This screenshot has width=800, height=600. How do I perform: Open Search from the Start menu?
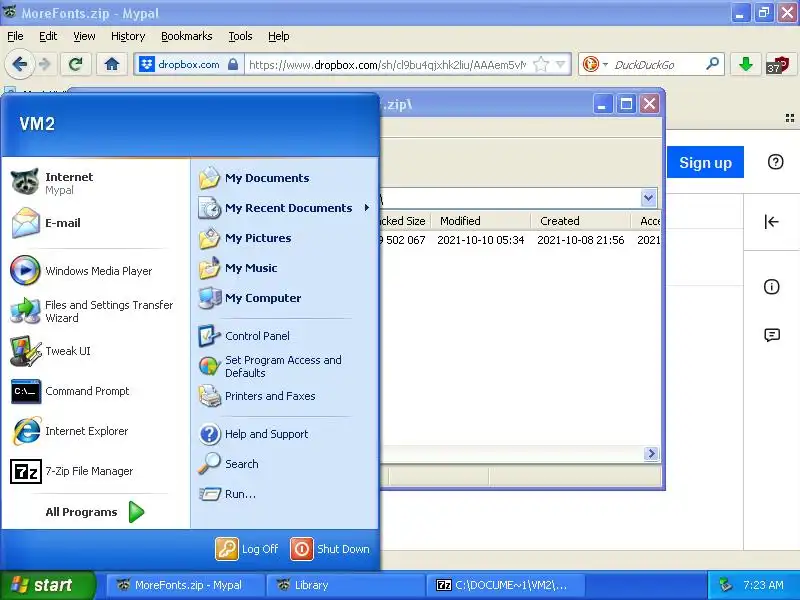tap(285, 464)
